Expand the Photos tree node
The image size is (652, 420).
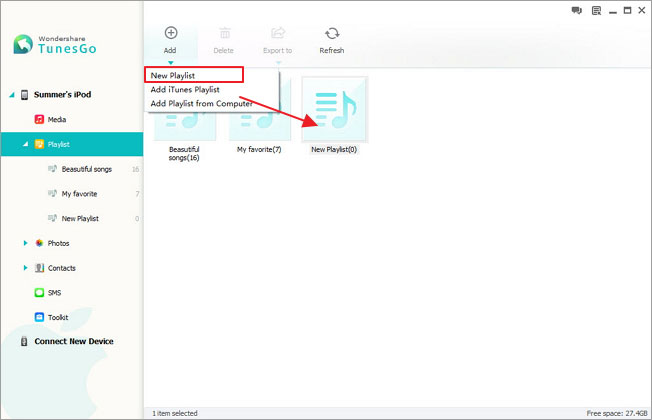25,243
